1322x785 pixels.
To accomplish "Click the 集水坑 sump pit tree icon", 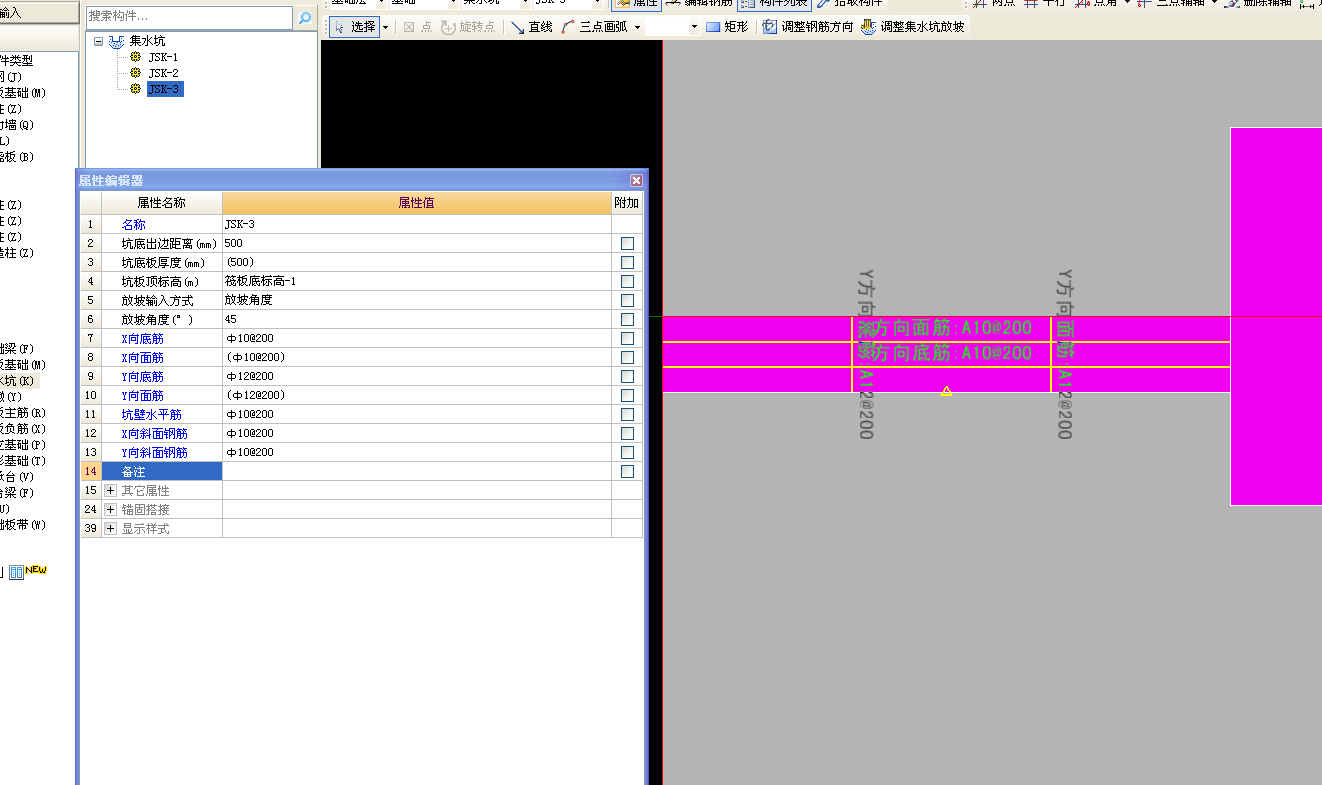I will (117, 41).
